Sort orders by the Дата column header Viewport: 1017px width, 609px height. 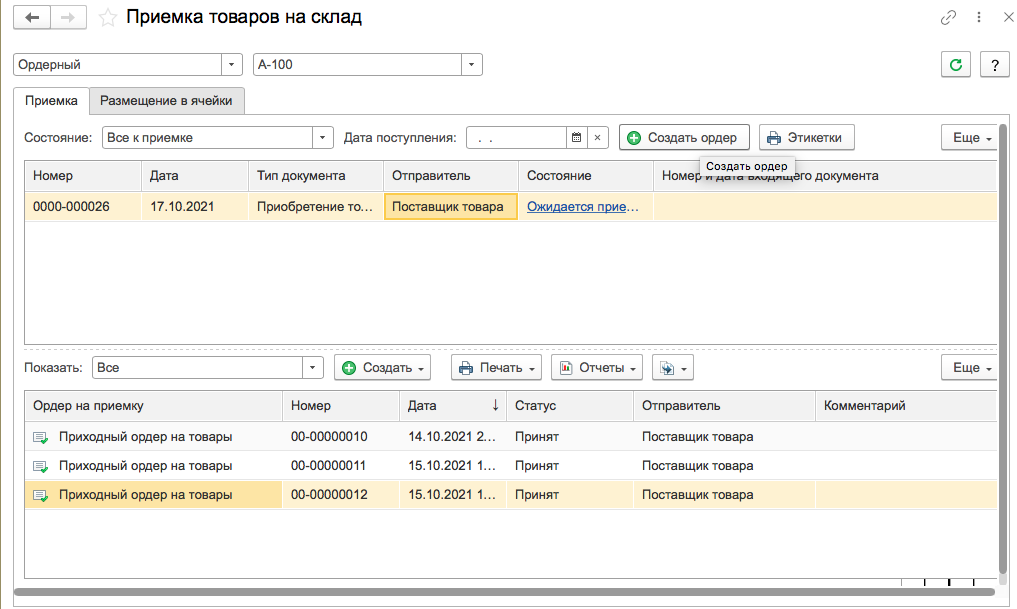453,406
